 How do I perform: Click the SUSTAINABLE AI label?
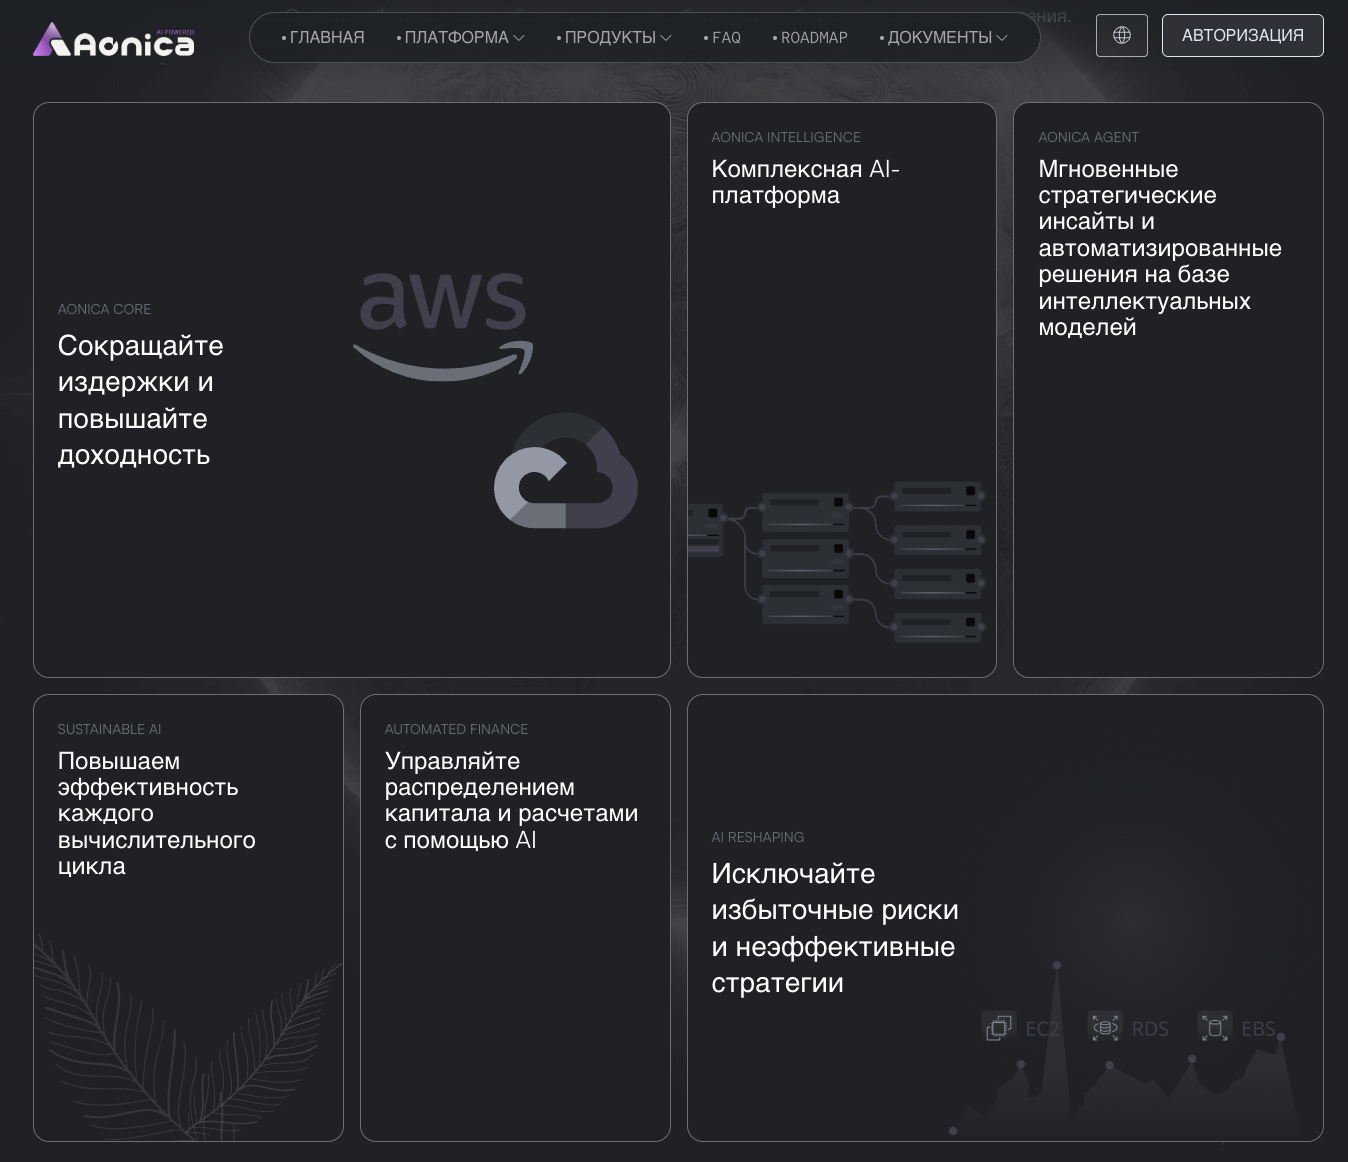coord(110,729)
